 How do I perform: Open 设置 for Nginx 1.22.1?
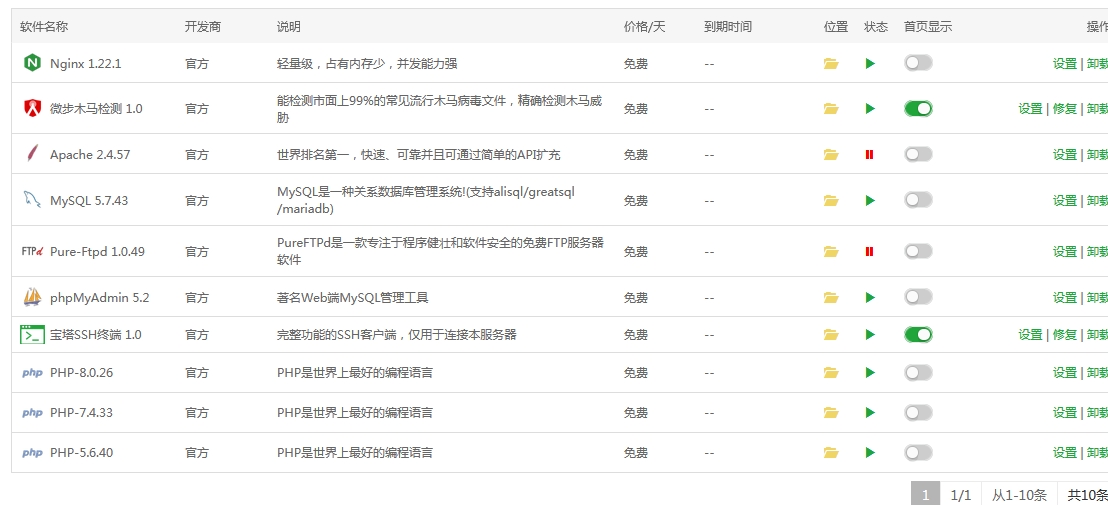(1065, 64)
